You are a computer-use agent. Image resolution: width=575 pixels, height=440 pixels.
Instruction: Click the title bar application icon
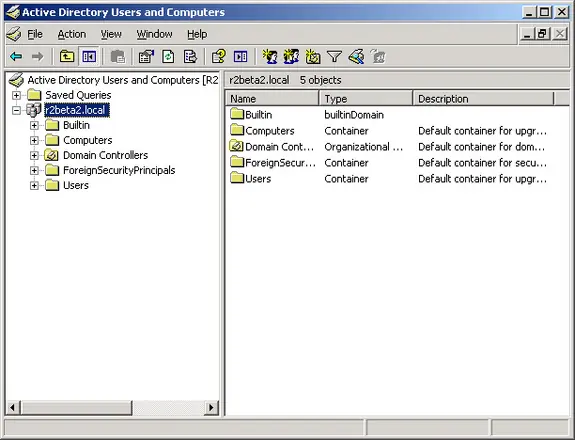coord(13,12)
